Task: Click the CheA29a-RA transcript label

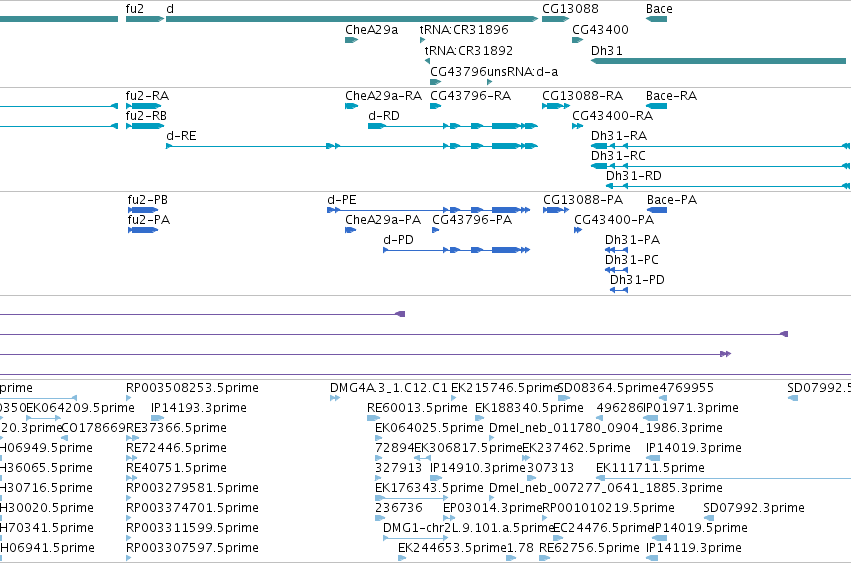Action: [383, 96]
